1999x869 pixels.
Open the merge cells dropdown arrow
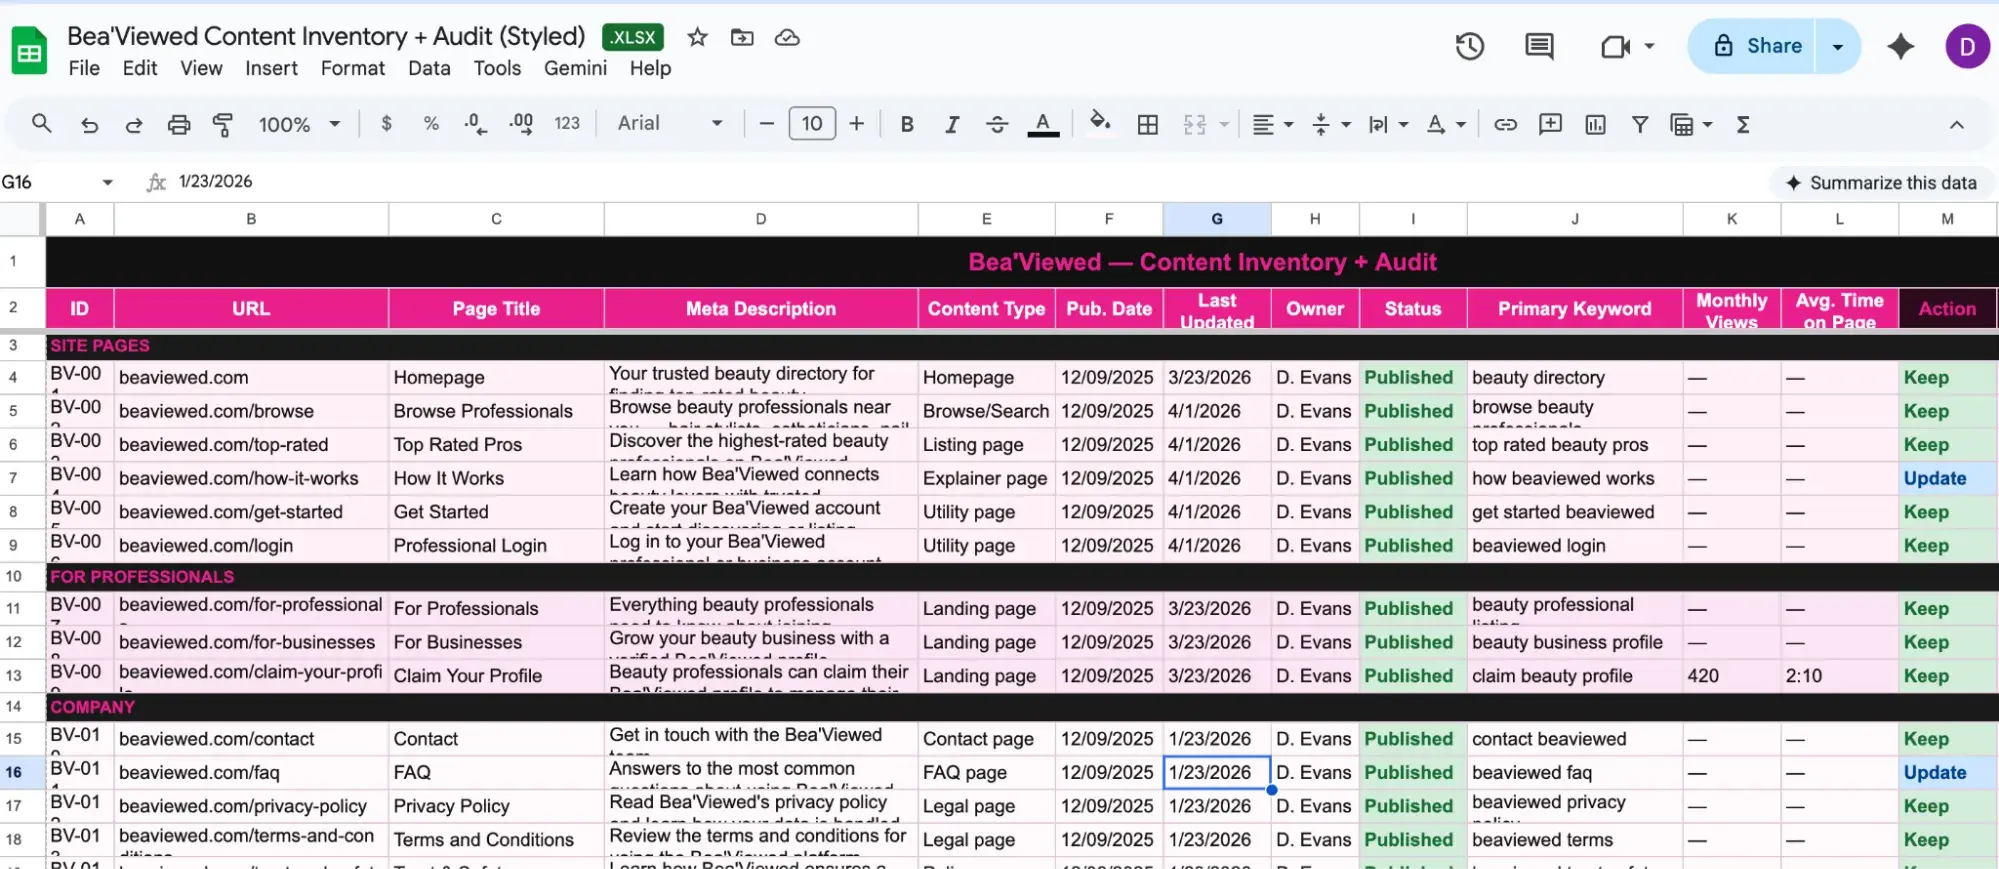coord(1224,125)
